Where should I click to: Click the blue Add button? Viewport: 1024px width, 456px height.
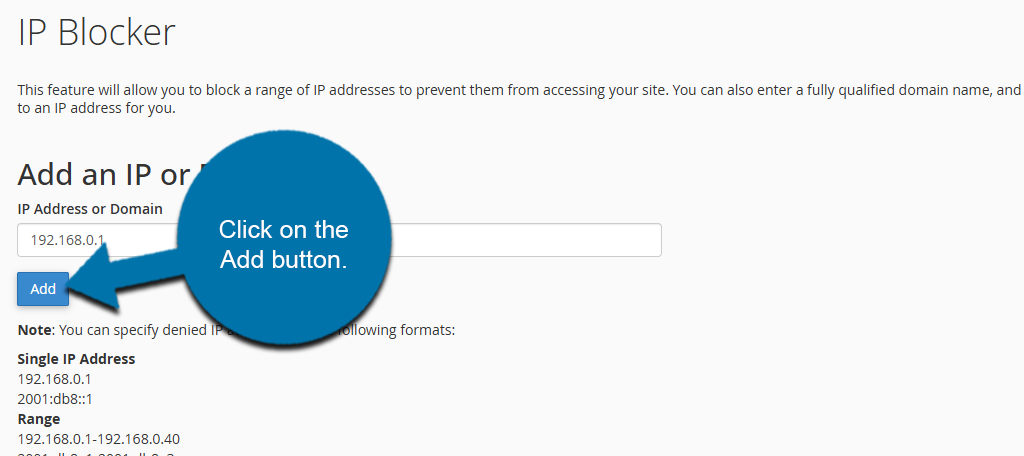click(43, 289)
